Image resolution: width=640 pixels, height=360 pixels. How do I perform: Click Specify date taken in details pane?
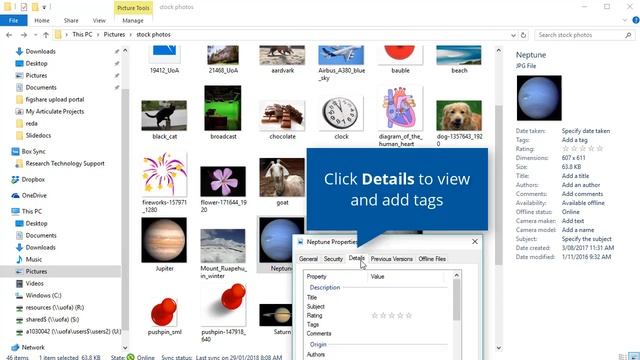586,131
